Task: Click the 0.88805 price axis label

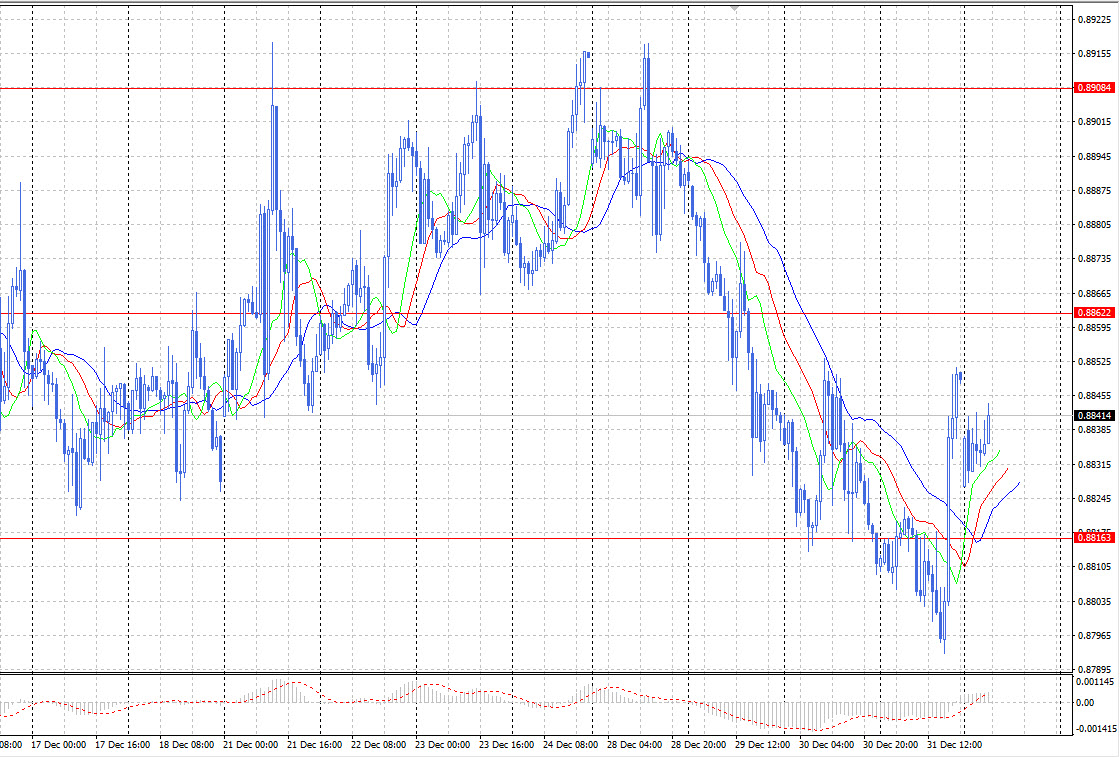Action: [x=1094, y=225]
